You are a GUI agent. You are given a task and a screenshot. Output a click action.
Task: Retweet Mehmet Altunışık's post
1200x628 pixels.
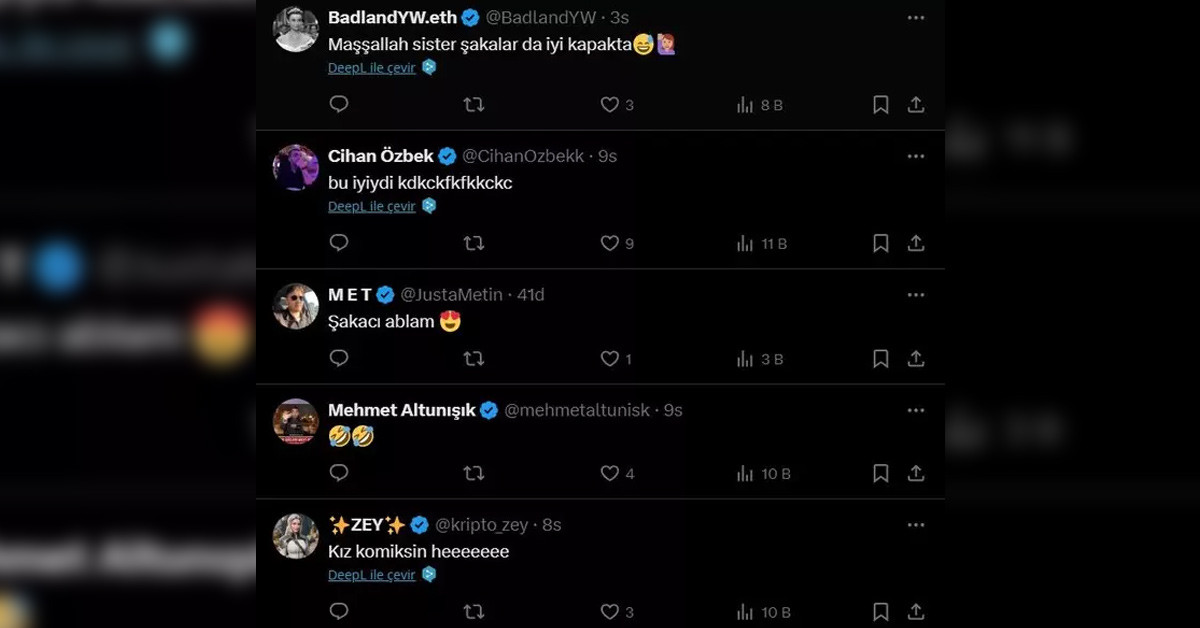(x=474, y=473)
